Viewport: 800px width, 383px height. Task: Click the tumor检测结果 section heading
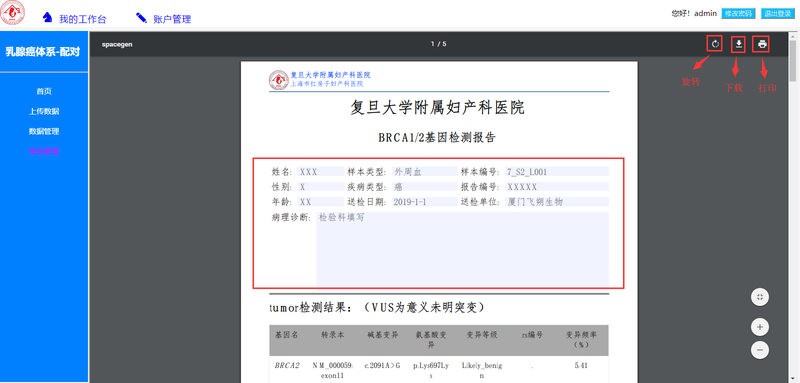point(377,308)
